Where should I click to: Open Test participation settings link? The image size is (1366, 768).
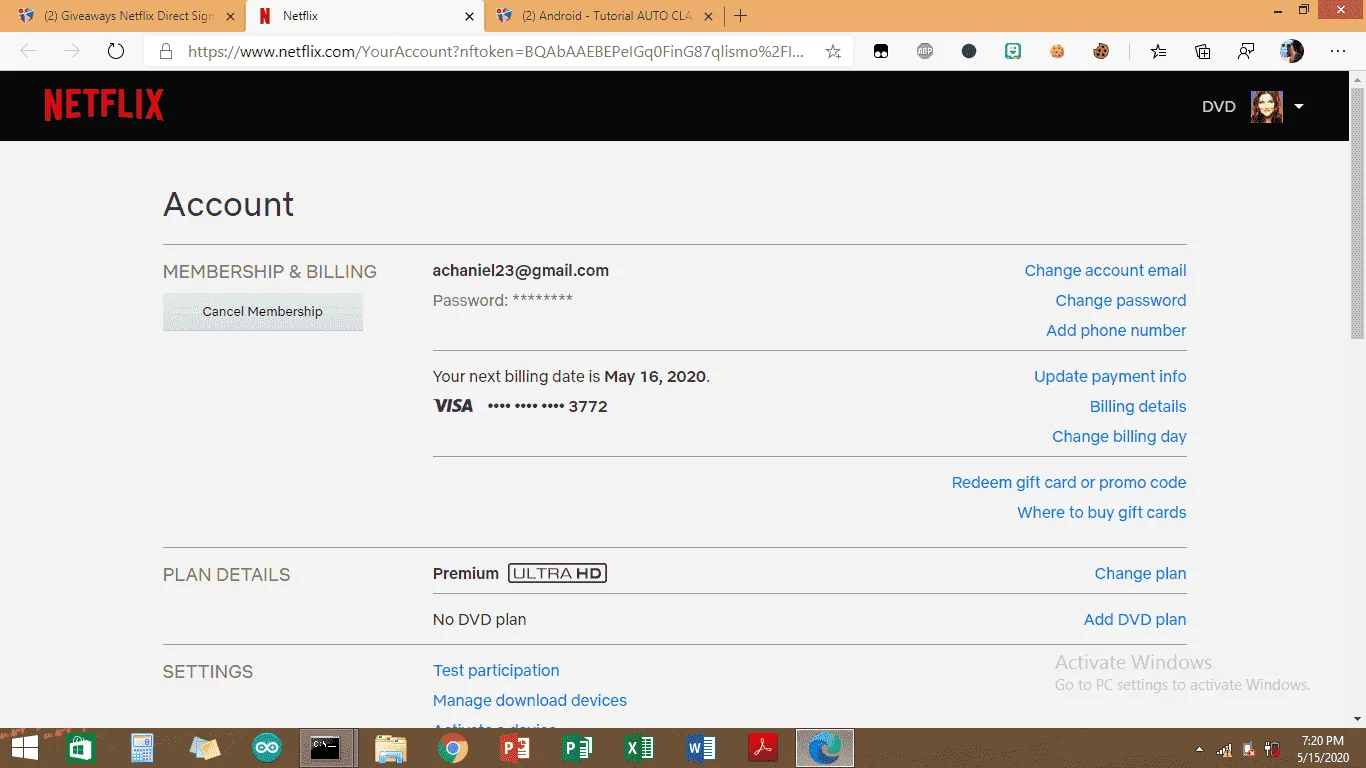pos(496,670)
